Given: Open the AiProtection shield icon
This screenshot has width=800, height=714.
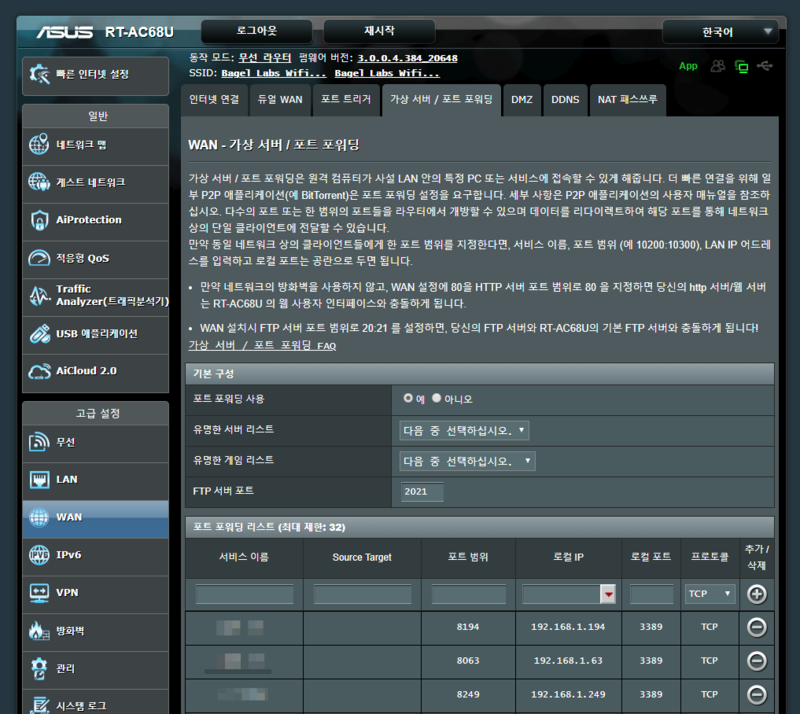Looking at the screenshot, I should [39, 220].
